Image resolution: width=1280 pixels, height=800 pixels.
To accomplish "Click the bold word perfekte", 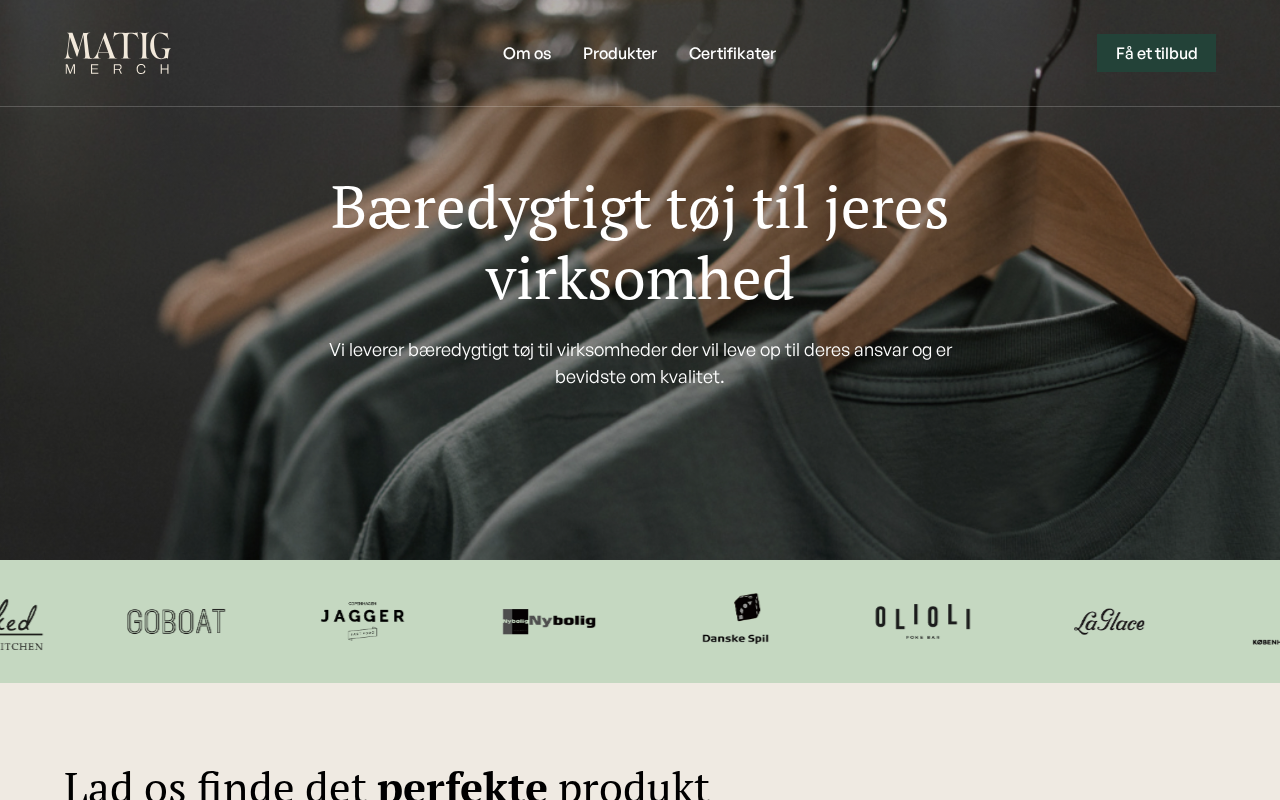I will pyautogui.click(x=462, y=785).
